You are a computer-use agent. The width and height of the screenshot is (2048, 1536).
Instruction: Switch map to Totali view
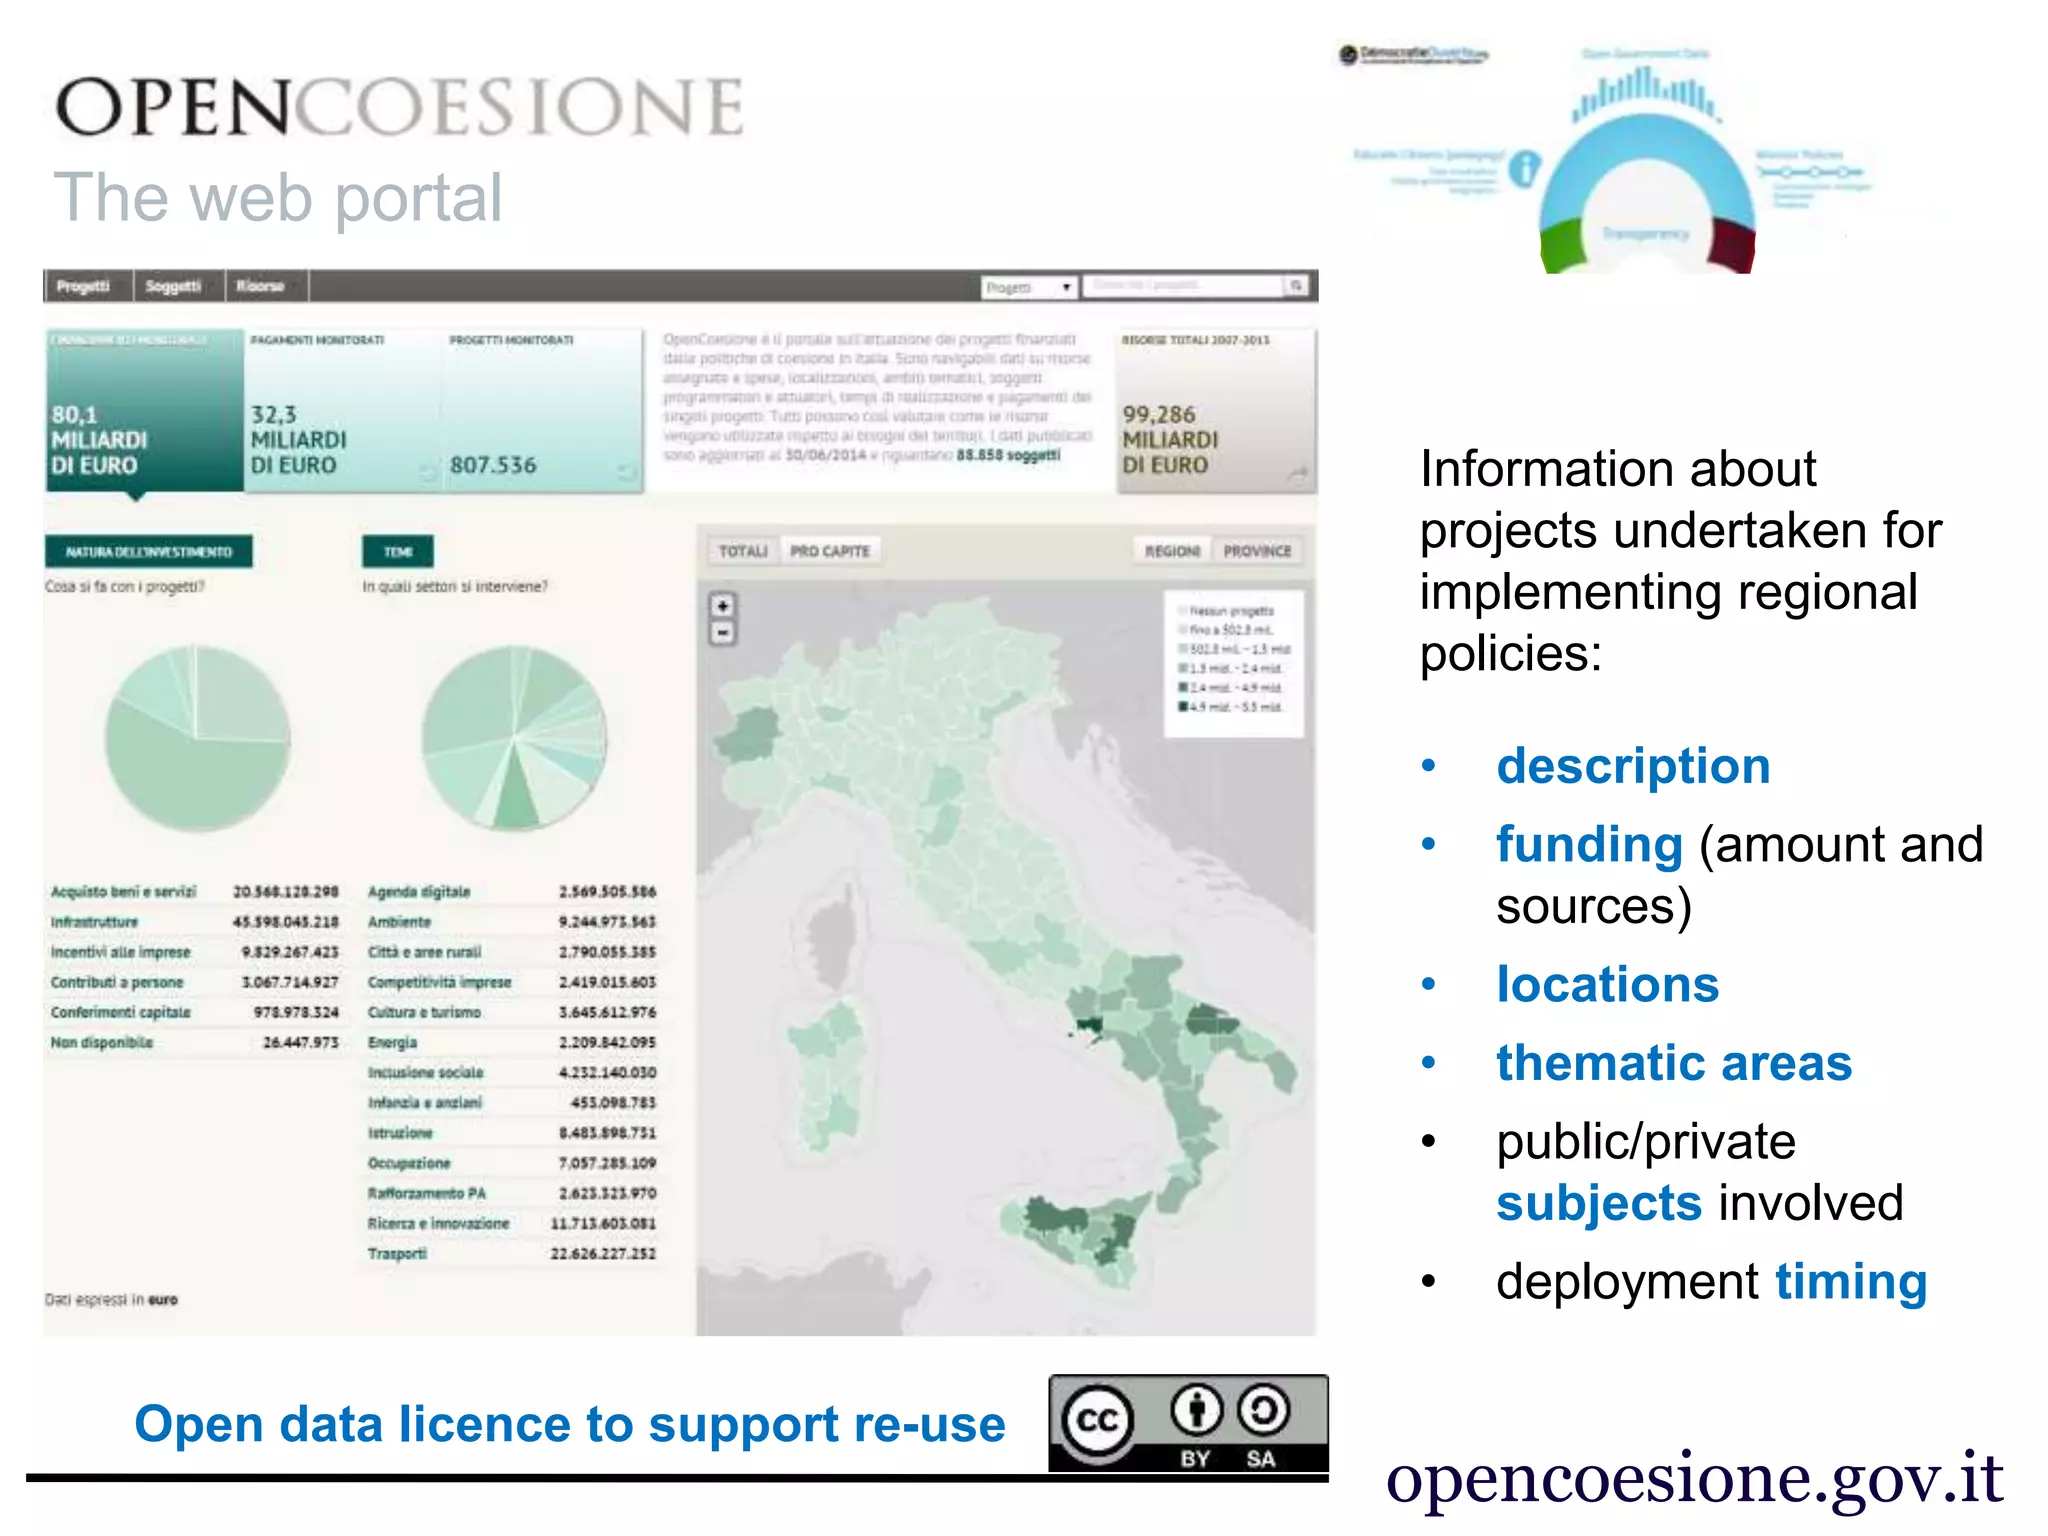tap(743, 551)
